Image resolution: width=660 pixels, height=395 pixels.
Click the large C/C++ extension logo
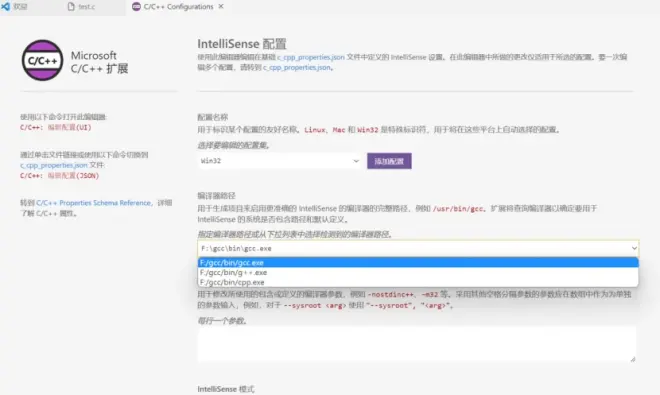pos(43,61)
